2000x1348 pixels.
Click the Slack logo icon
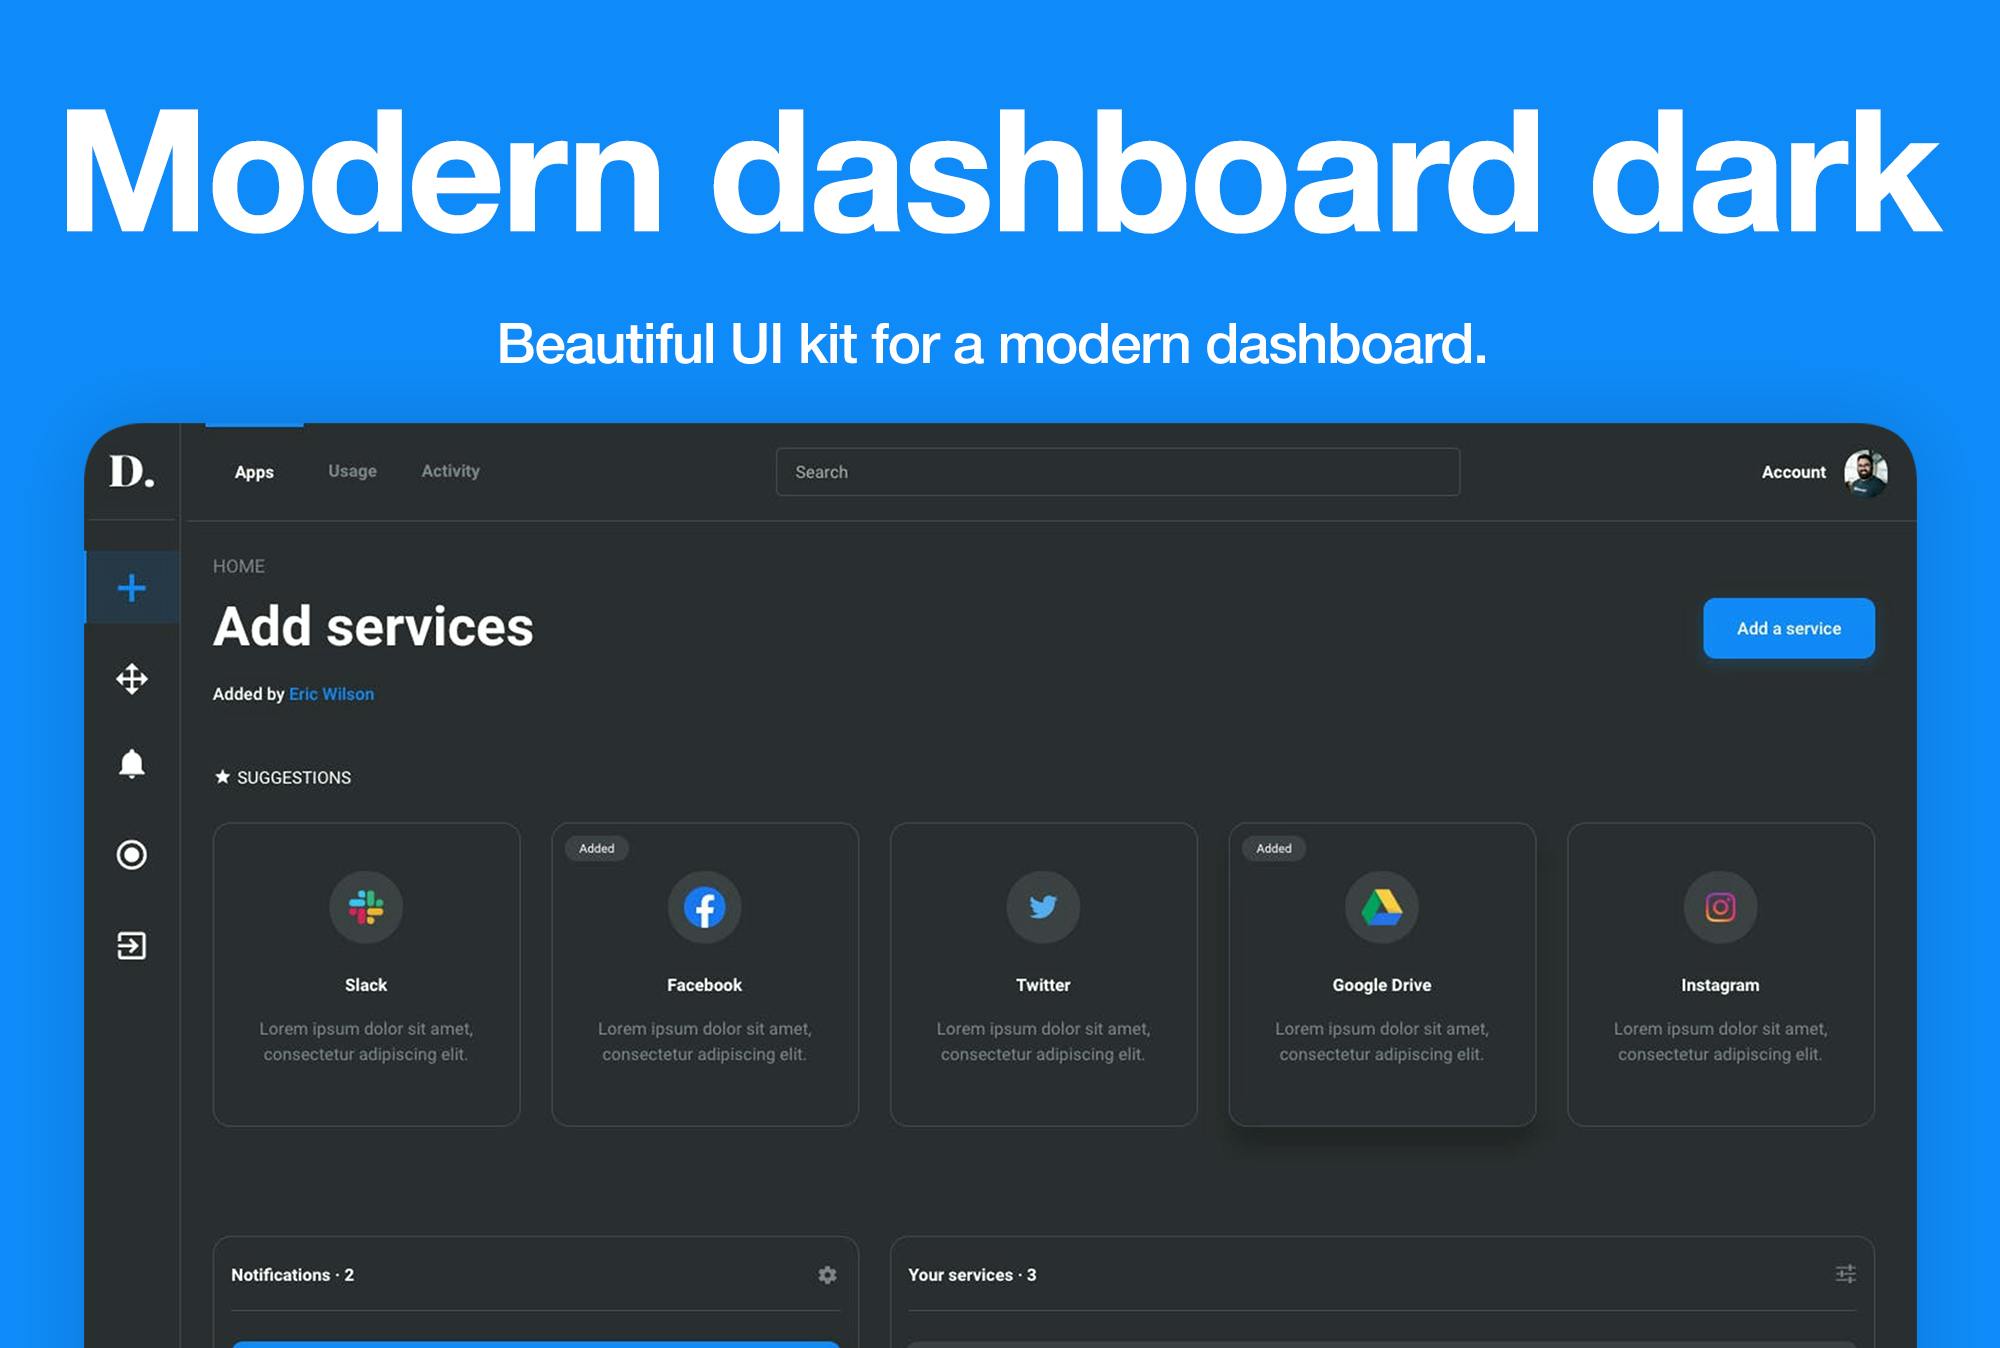point(366,907)
